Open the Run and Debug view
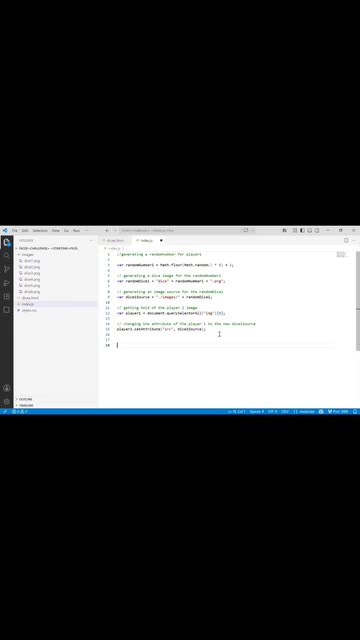The width and height of the screenshot is (360, 640). 7,283
